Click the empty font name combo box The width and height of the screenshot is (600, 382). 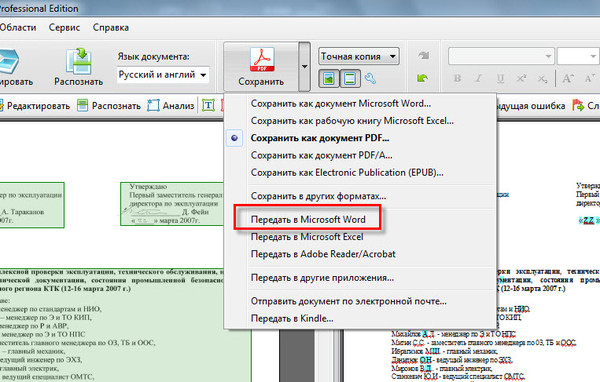(501, 57)
